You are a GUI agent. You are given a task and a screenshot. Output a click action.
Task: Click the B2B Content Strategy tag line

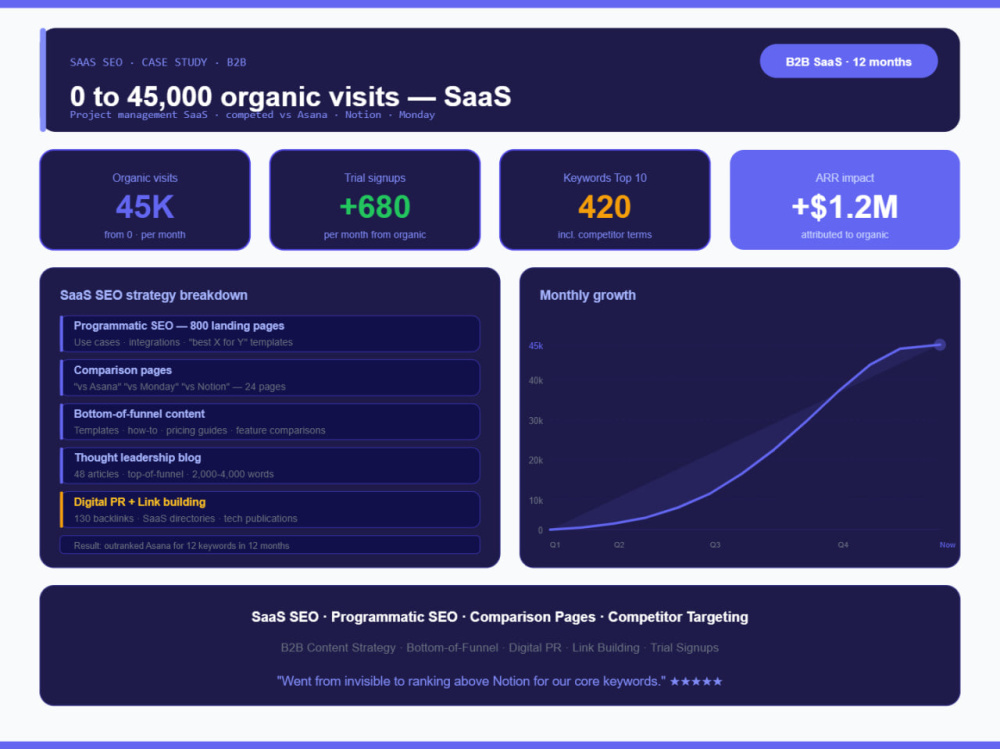coord(499,648)
